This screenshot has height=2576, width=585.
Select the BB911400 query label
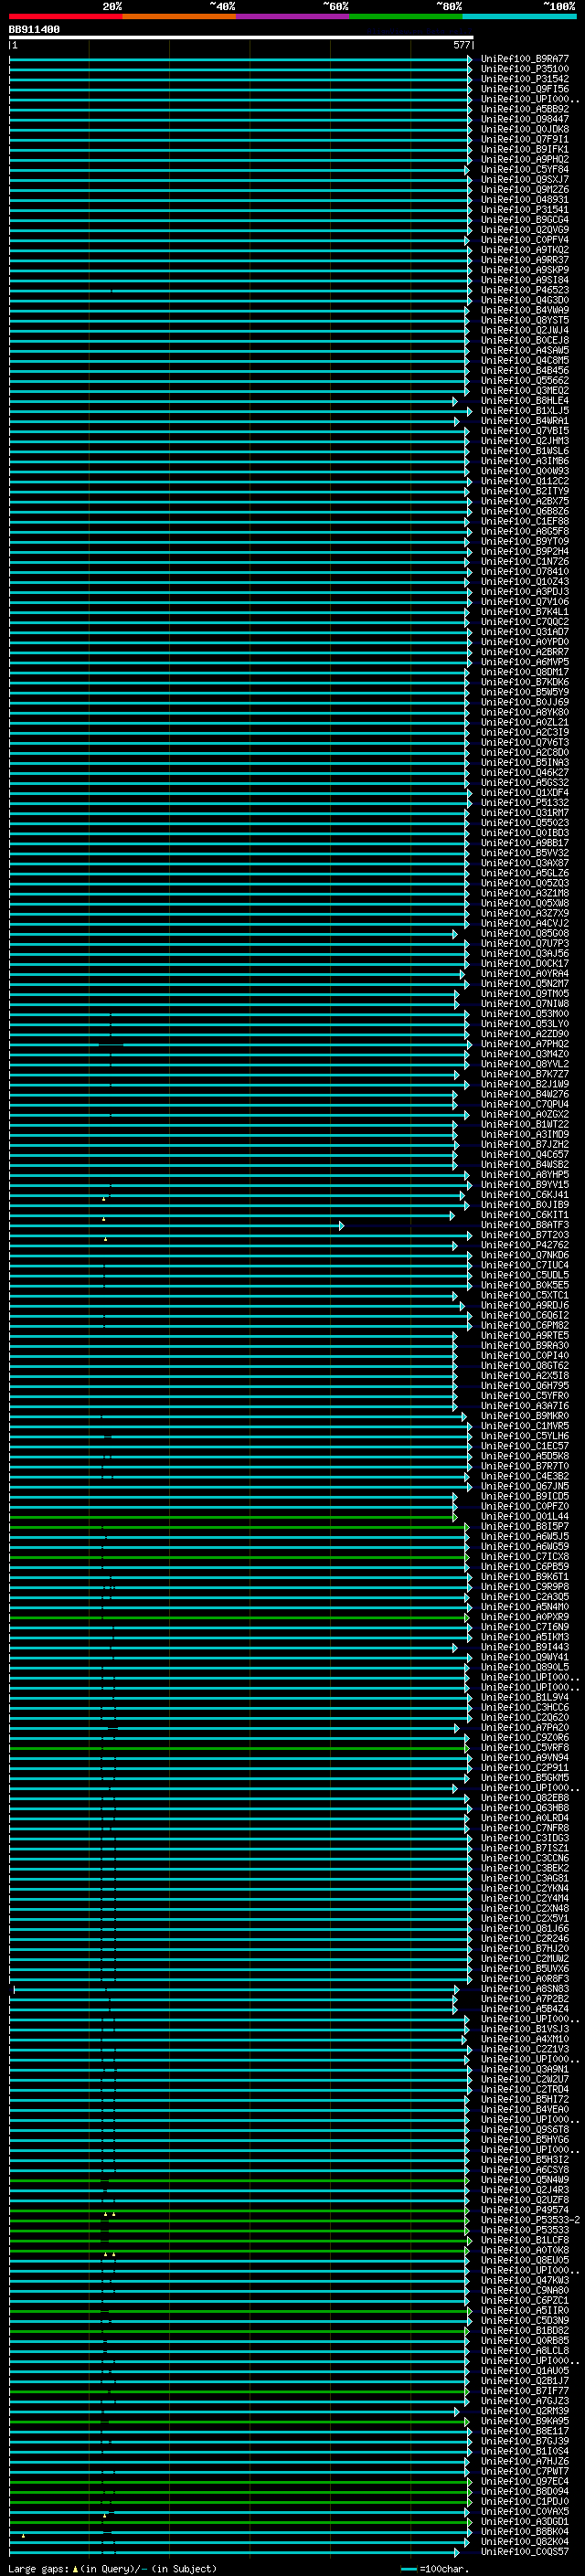(x=34, y=30)
